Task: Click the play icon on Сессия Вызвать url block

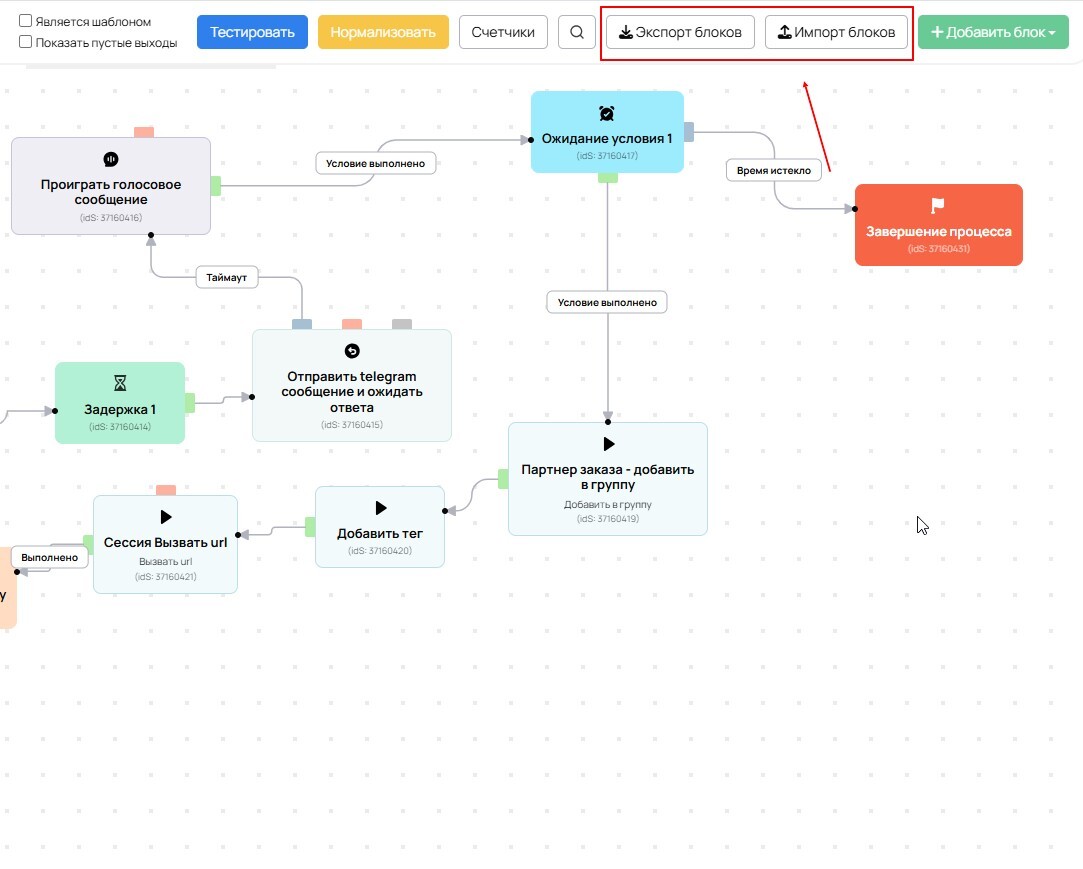Action: pos(166,517)
